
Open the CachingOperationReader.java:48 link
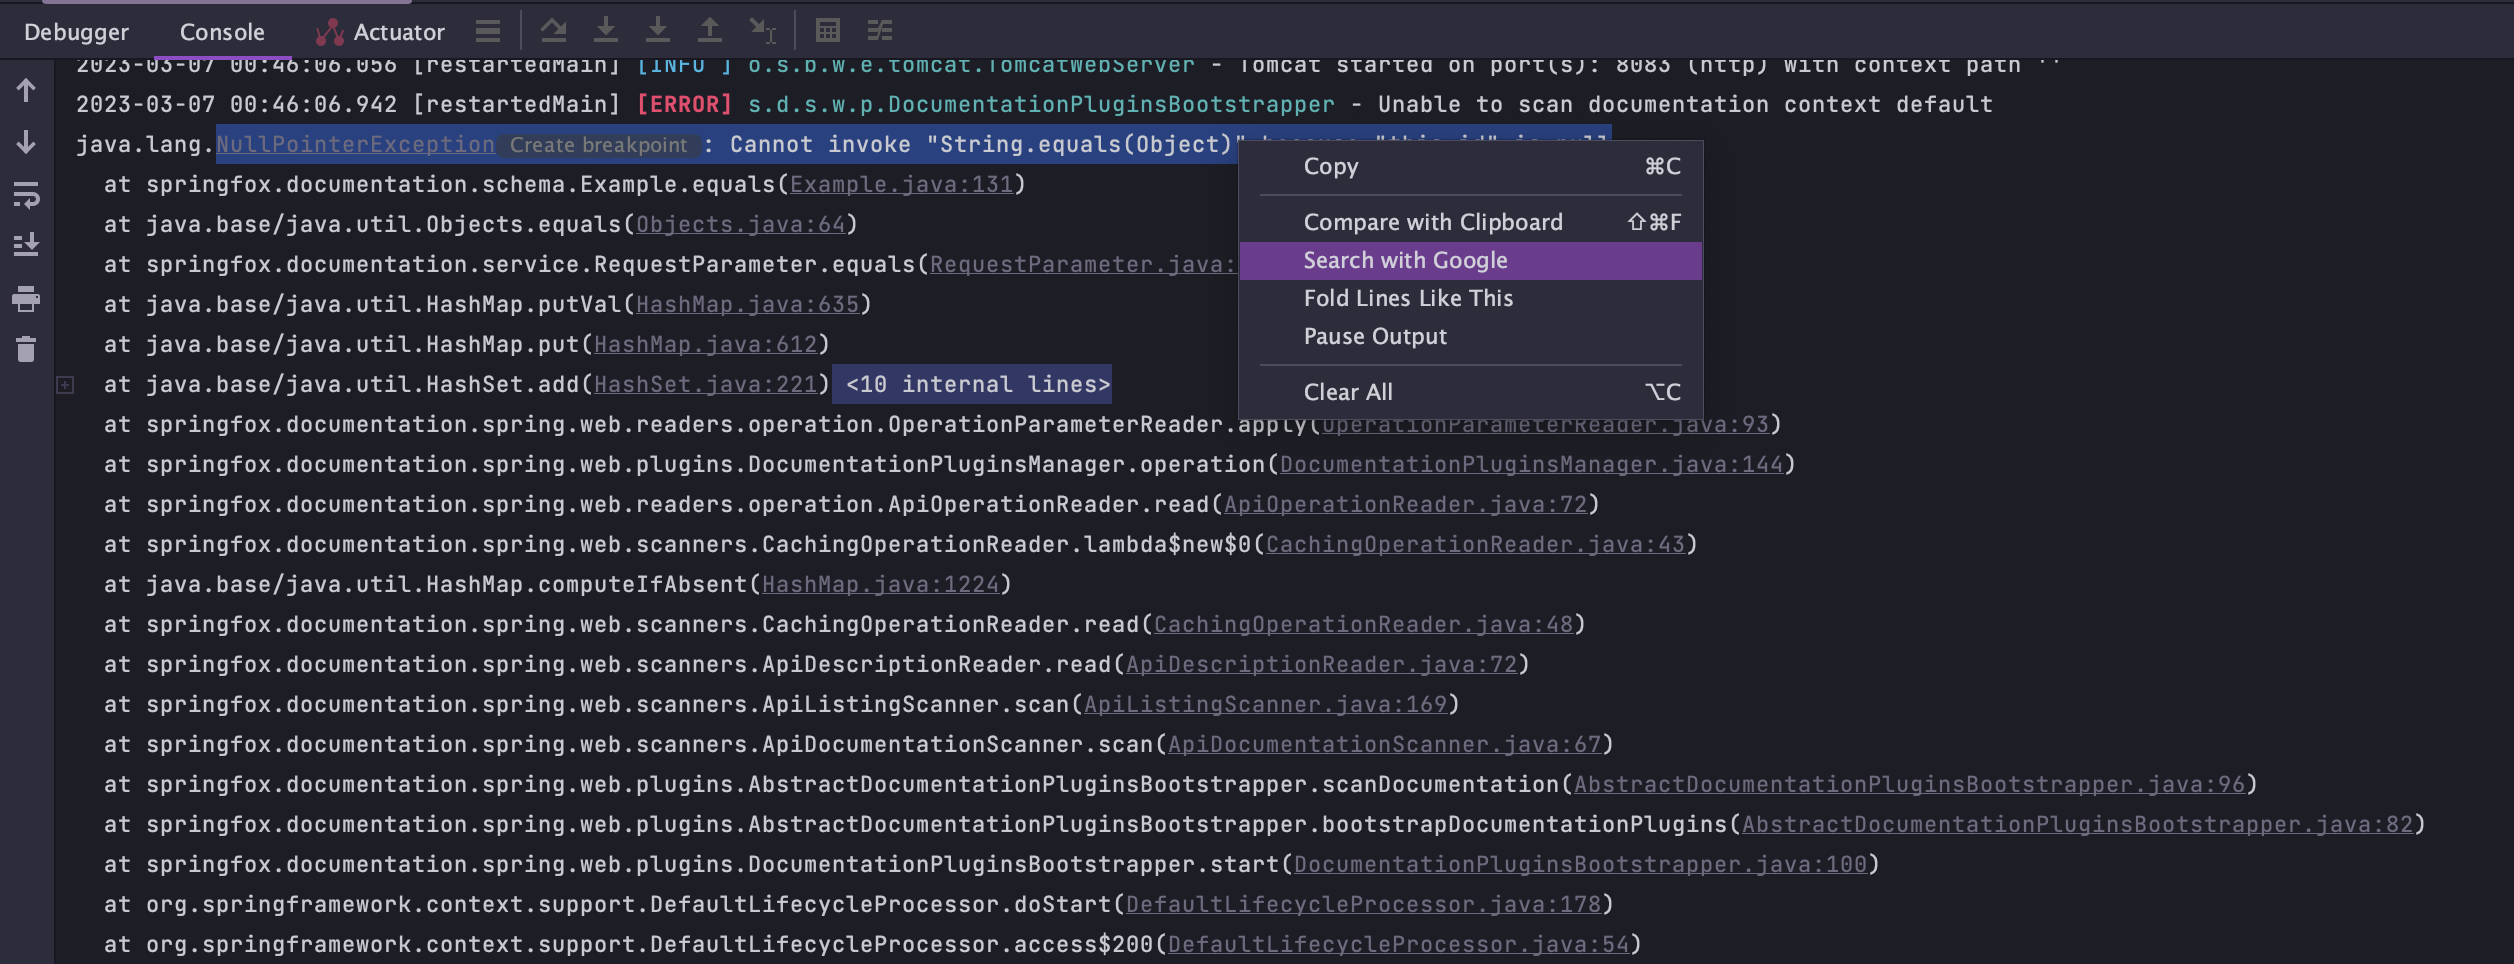pyautogui.click(x=1364, y=625)
